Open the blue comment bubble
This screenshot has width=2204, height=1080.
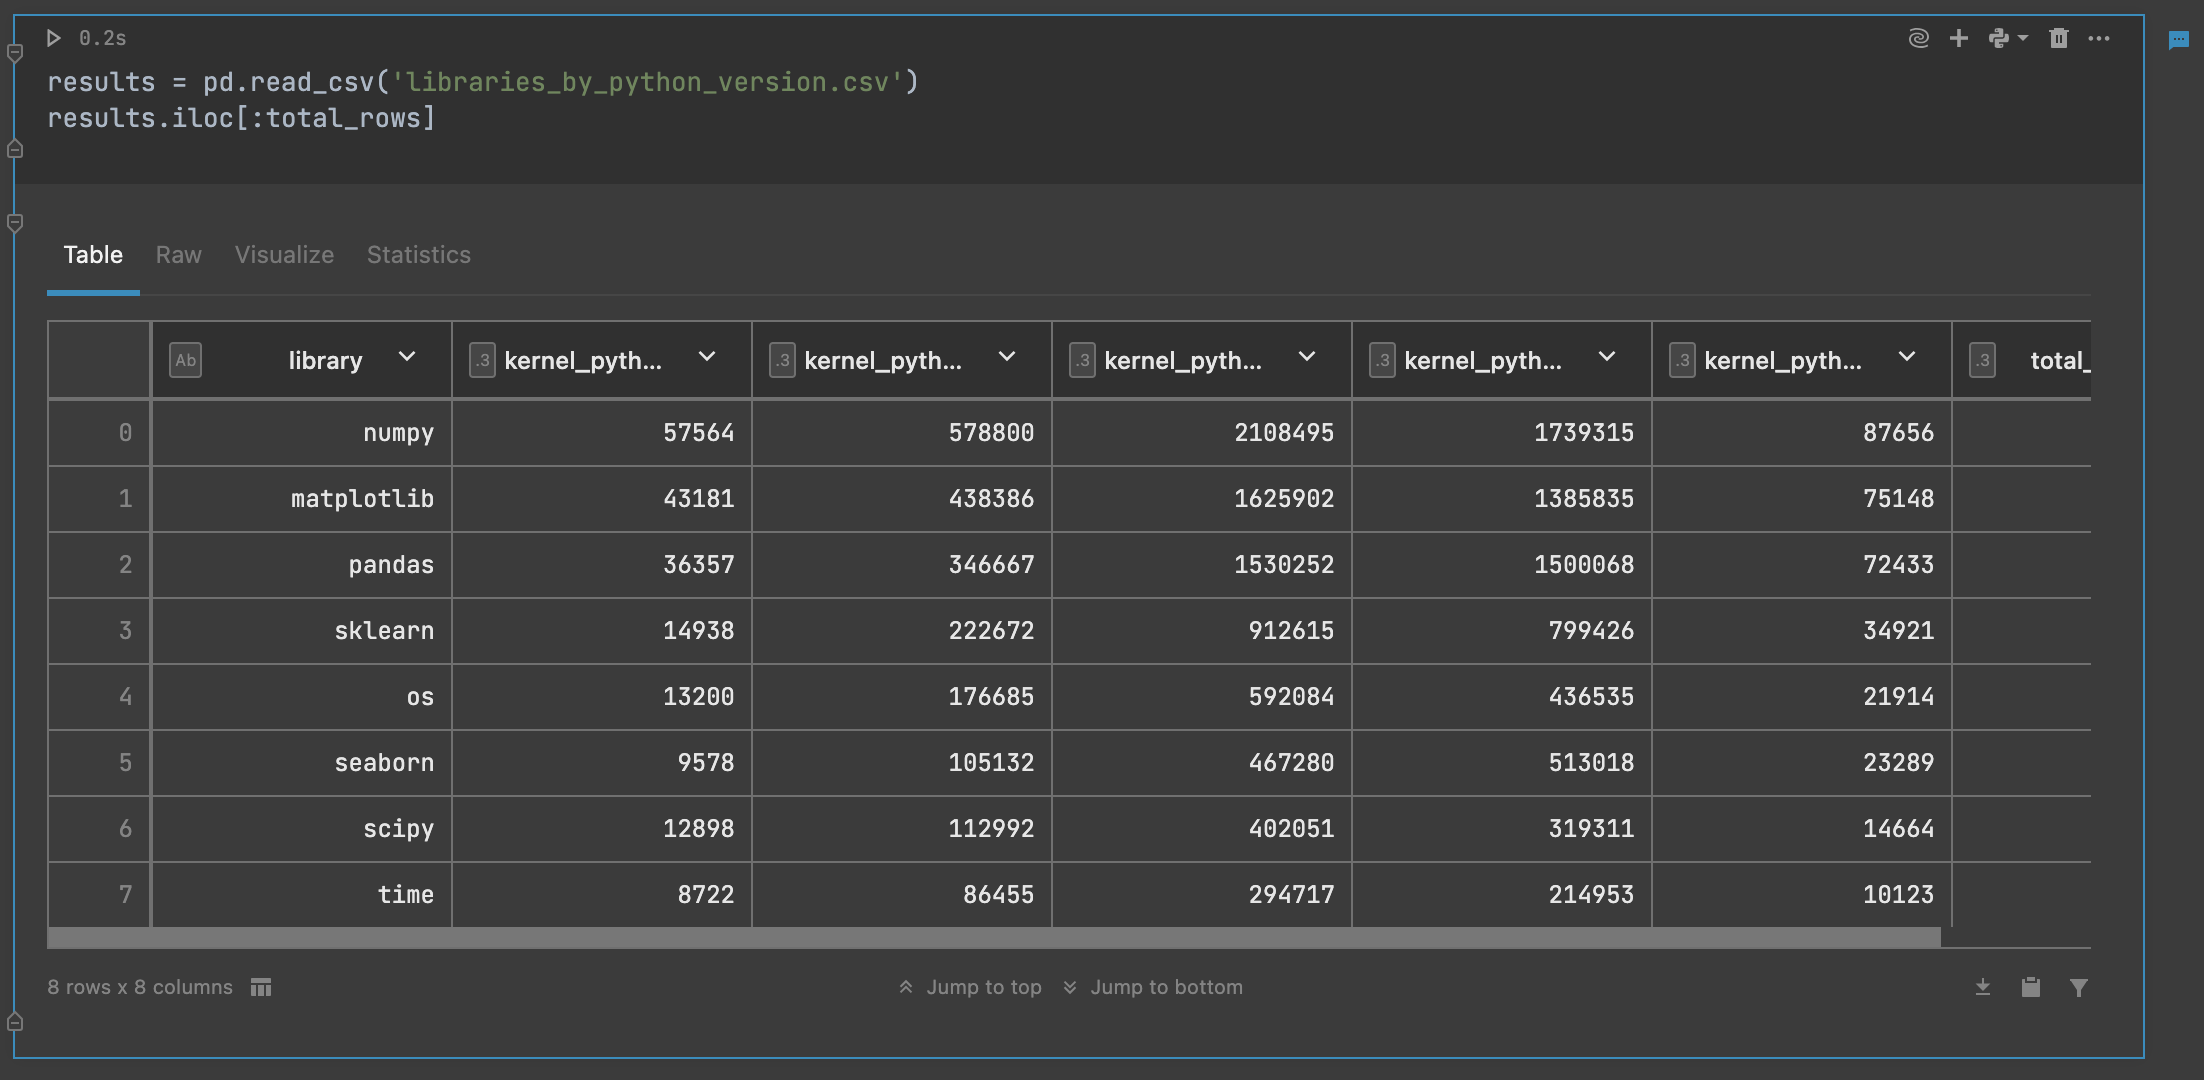pos(2180,40)
